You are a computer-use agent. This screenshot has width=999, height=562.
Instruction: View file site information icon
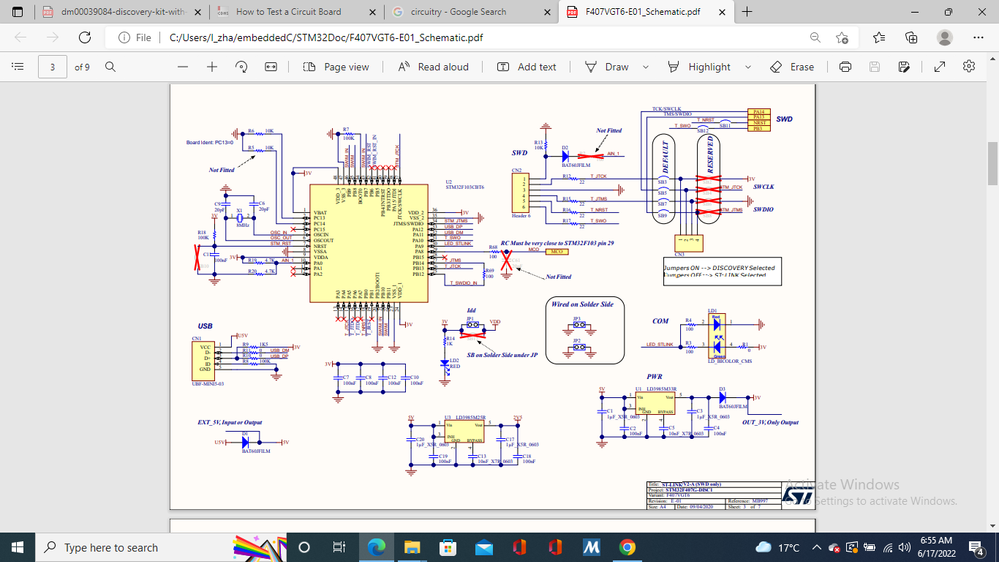(x=124, y=38)
